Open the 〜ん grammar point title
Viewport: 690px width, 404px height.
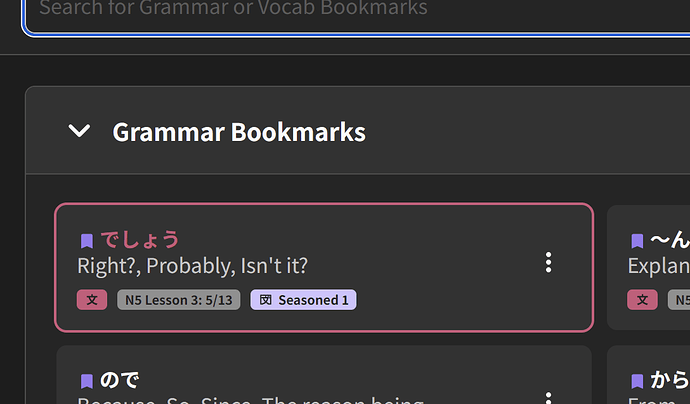coord(668,240)
